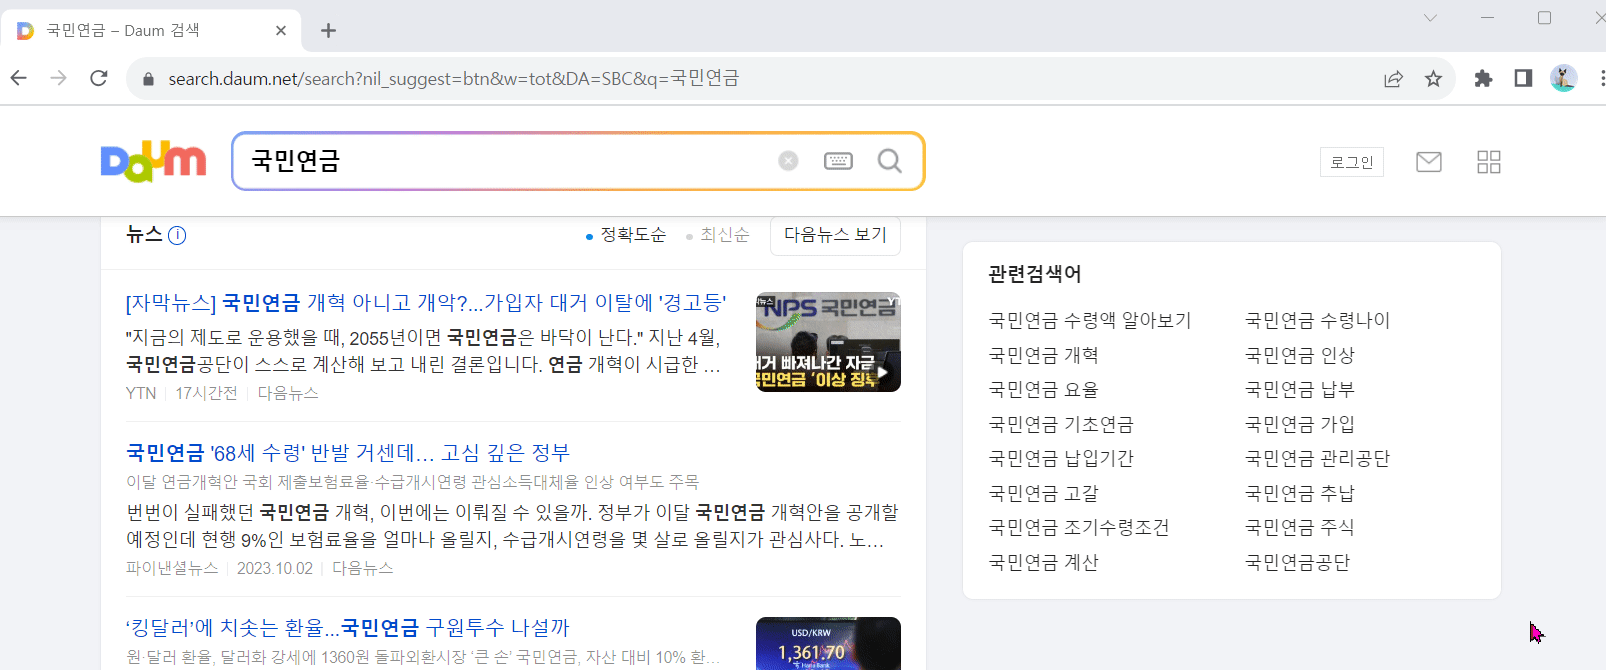Open a new browser tab
The image size is (1606, 670).
(x=328, y=31)
